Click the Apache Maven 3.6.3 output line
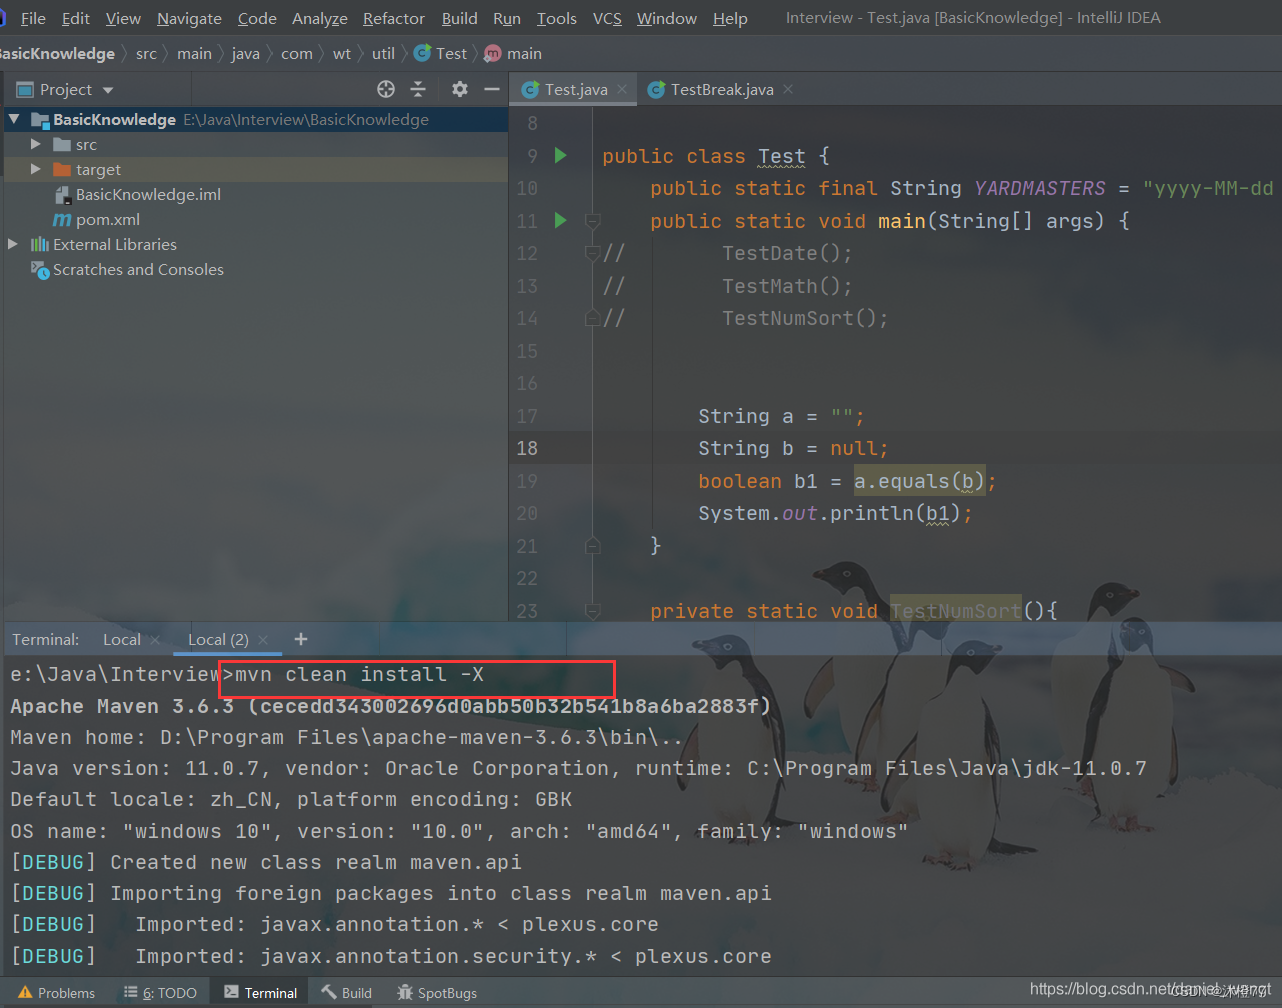 point(391,707)
